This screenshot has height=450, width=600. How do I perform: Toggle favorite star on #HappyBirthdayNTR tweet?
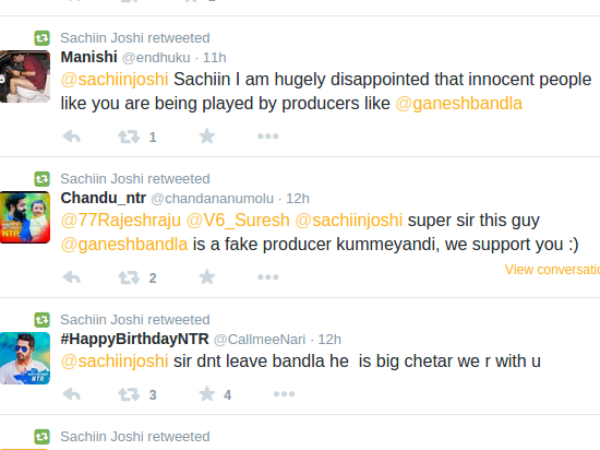[207, 394]
